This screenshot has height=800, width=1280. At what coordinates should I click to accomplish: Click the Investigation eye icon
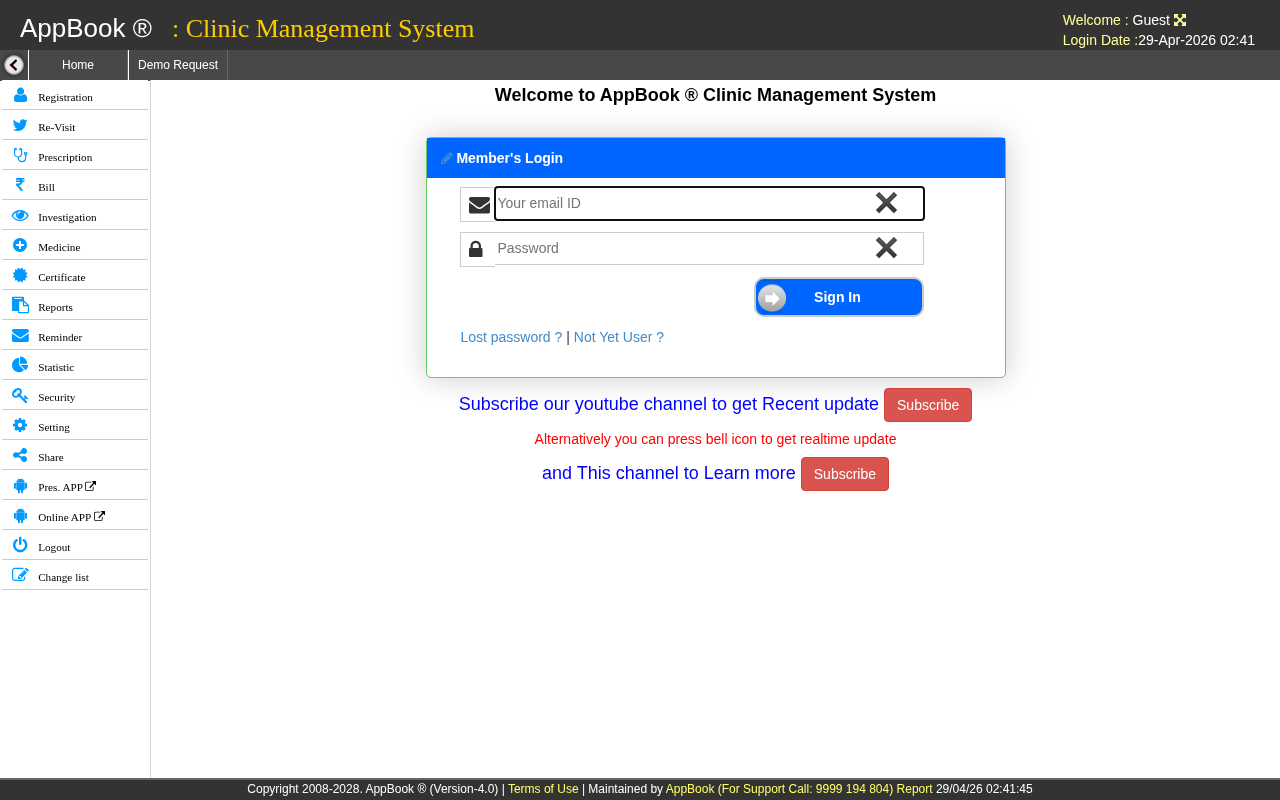point(20,215)
